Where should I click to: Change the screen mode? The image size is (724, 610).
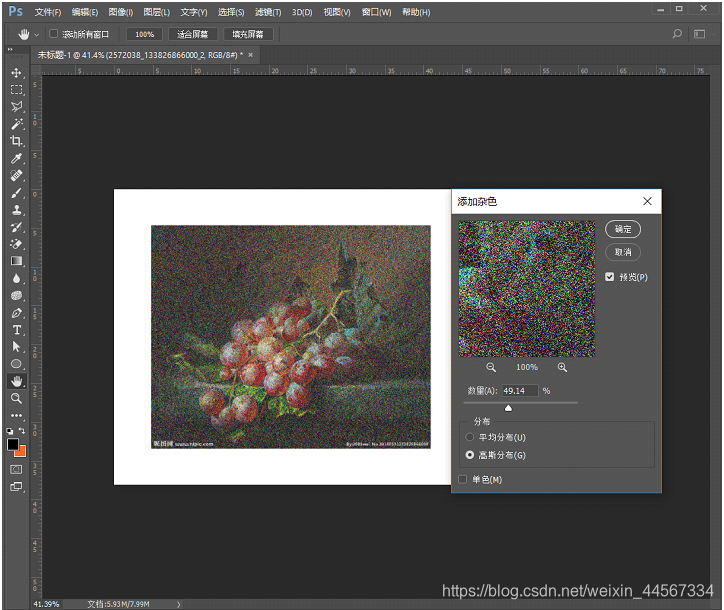[x=16, y=486]
